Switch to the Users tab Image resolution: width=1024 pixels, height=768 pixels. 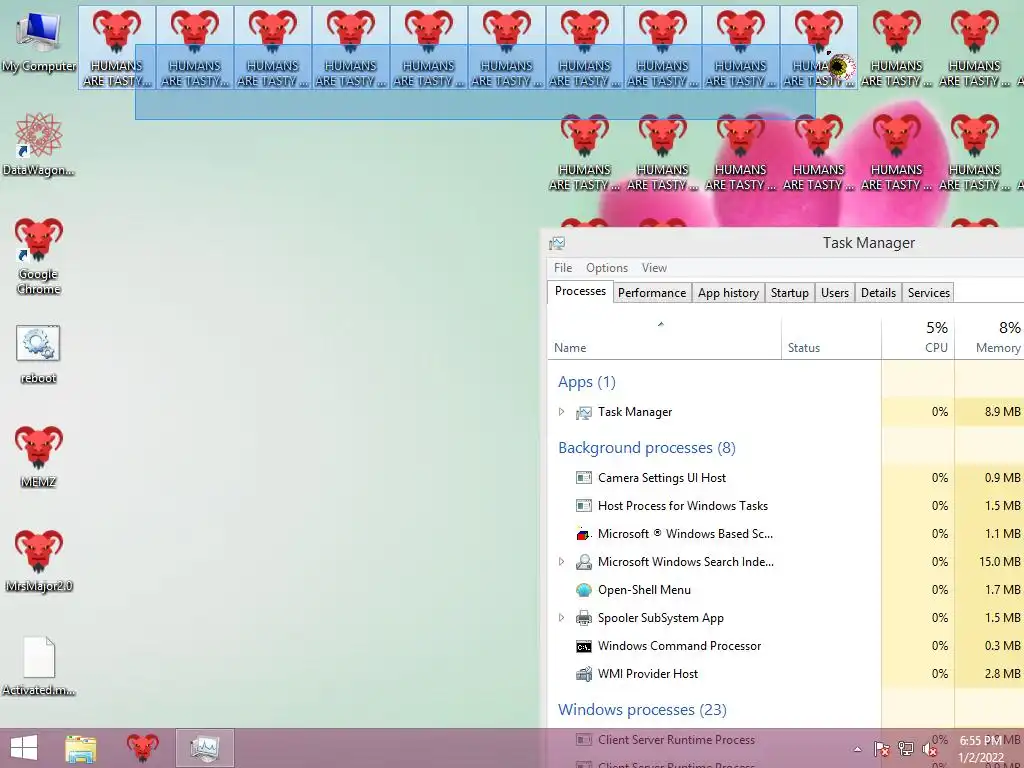[835, 293]
